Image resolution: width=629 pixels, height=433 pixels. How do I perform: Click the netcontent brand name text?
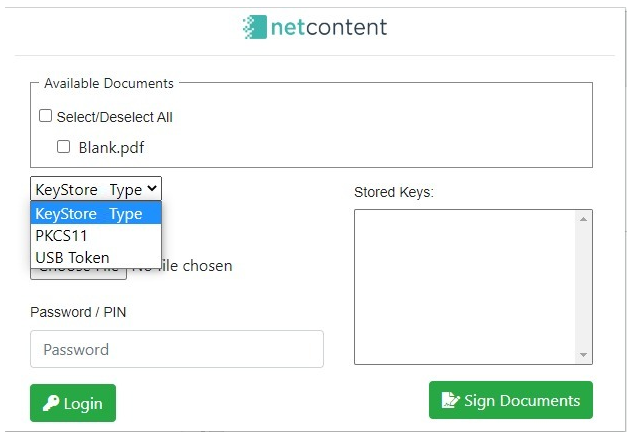[x=329, y=27]
